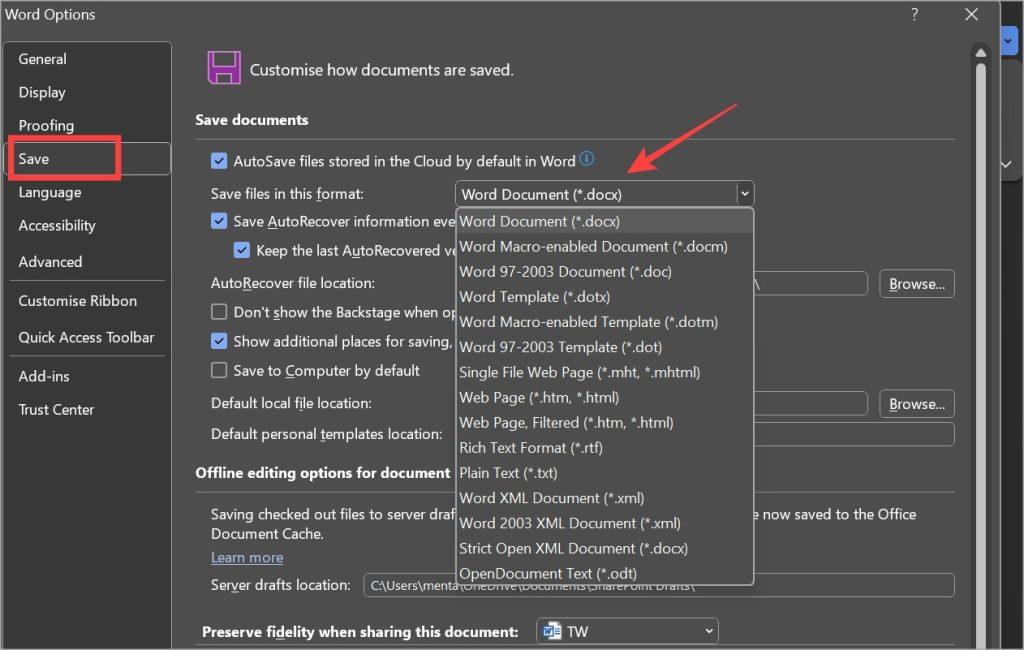Click the Default personal templates location field
Screen dimensions: 1024x650
coord(854,434)
